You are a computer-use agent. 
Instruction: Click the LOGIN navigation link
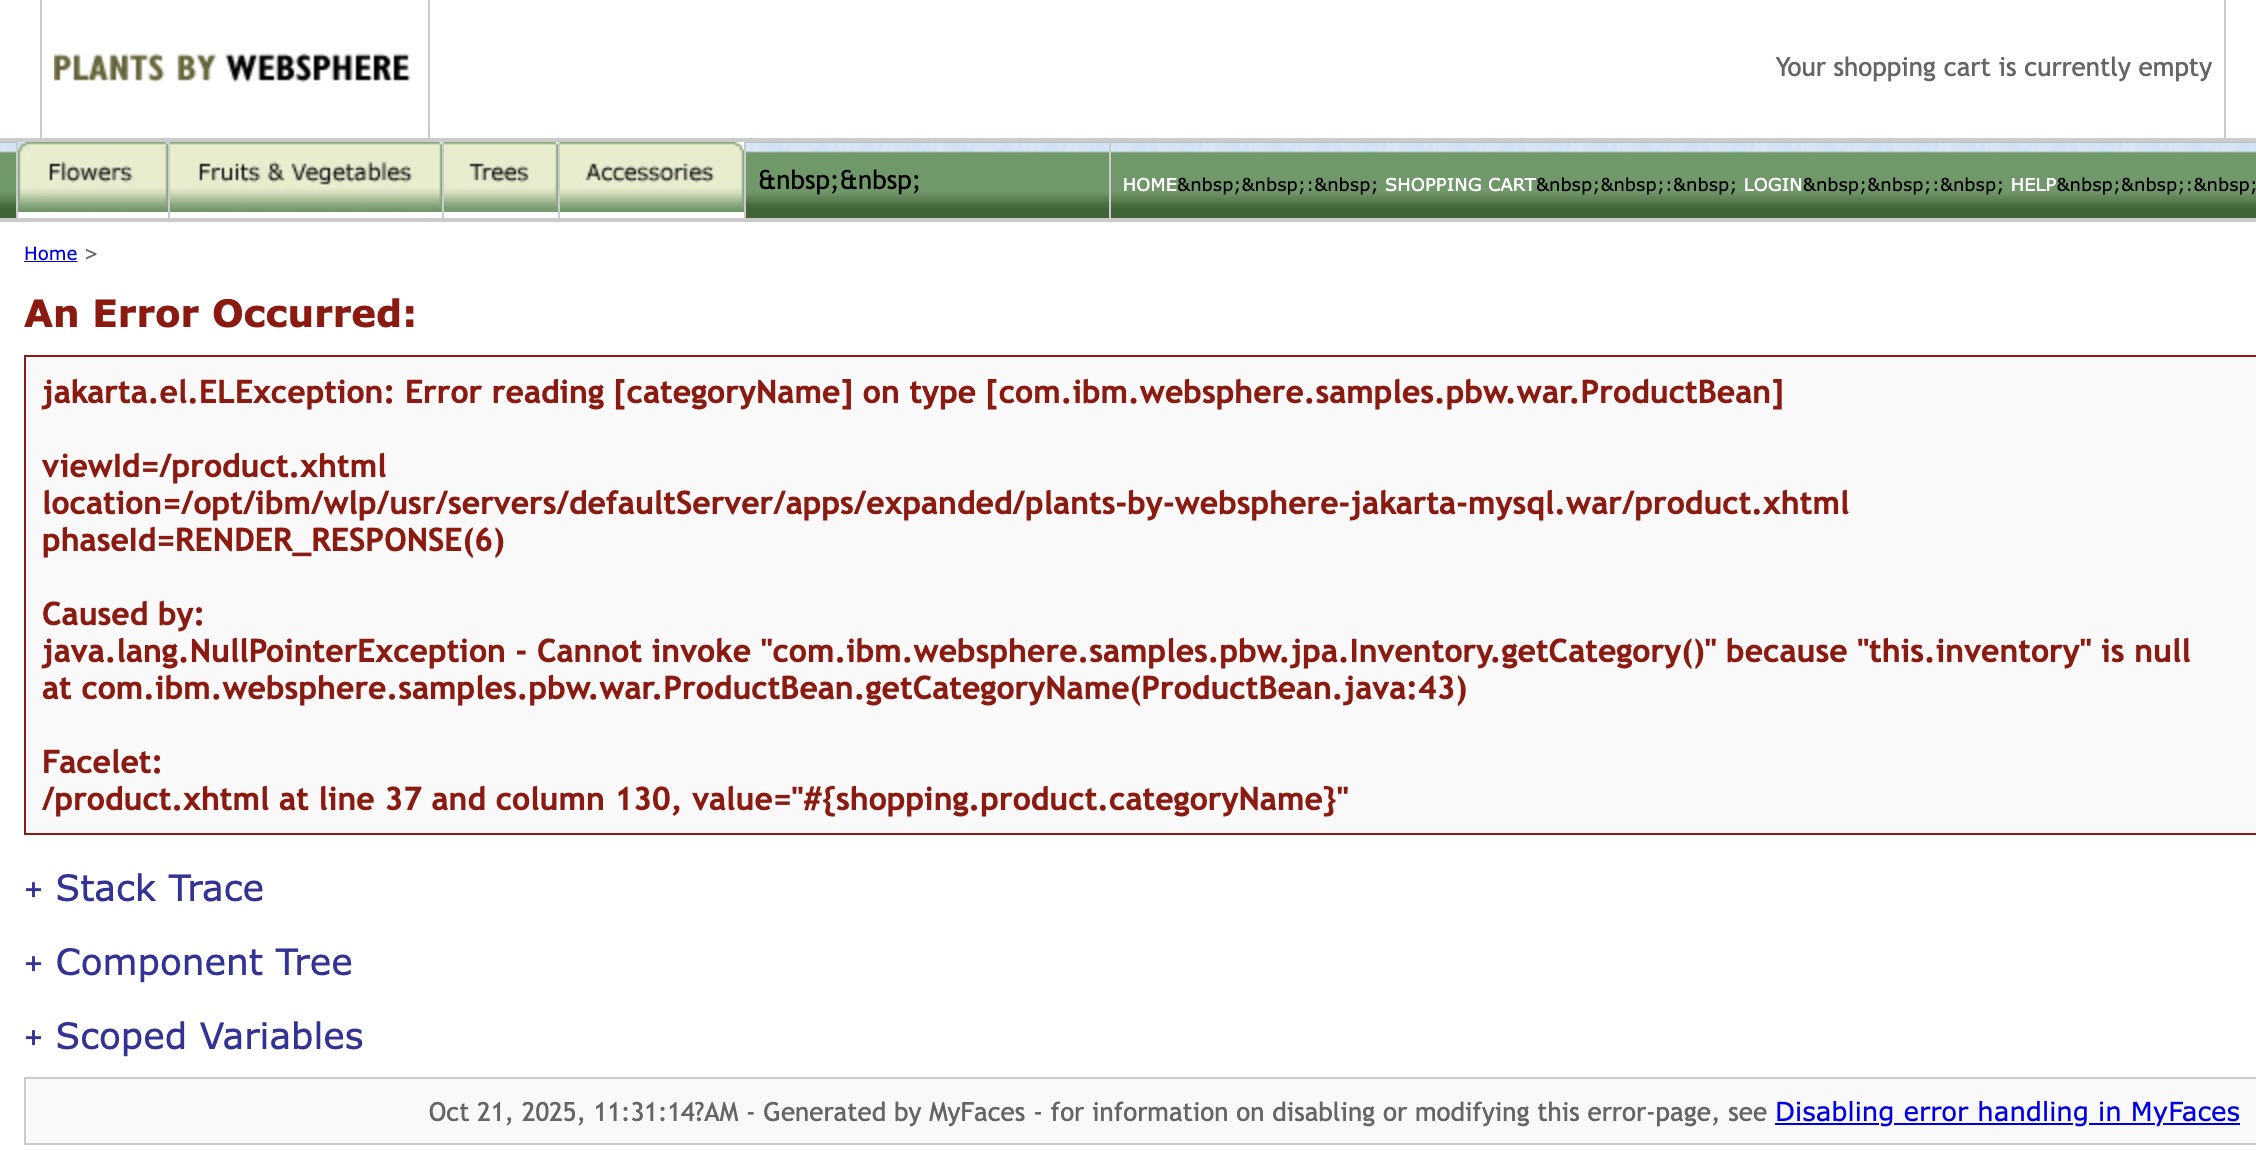1772,185
